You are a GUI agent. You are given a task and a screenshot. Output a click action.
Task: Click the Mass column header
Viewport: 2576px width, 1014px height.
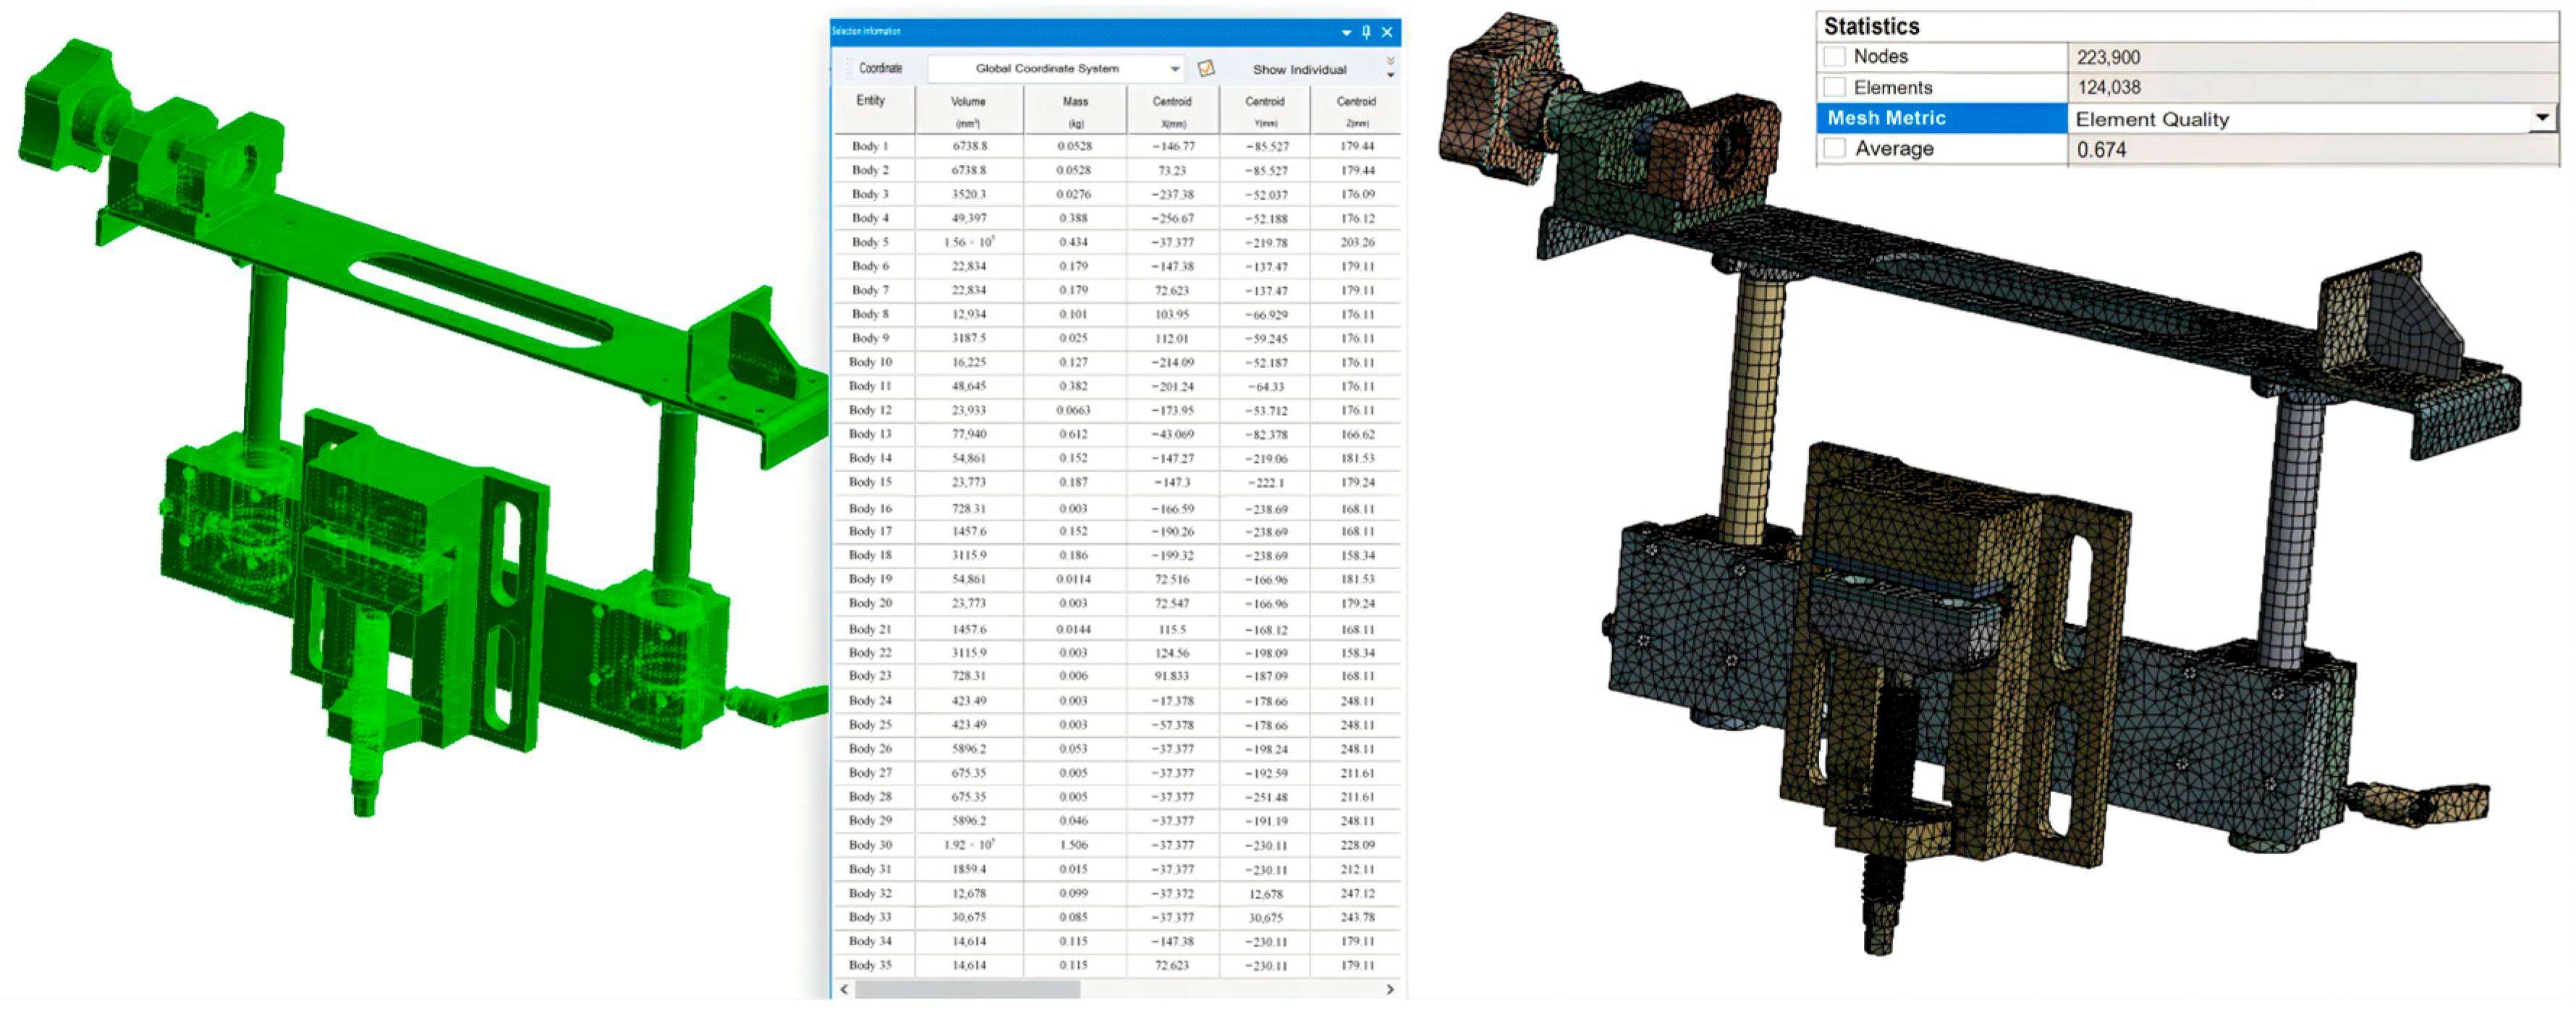click(x=1075, y=110)
